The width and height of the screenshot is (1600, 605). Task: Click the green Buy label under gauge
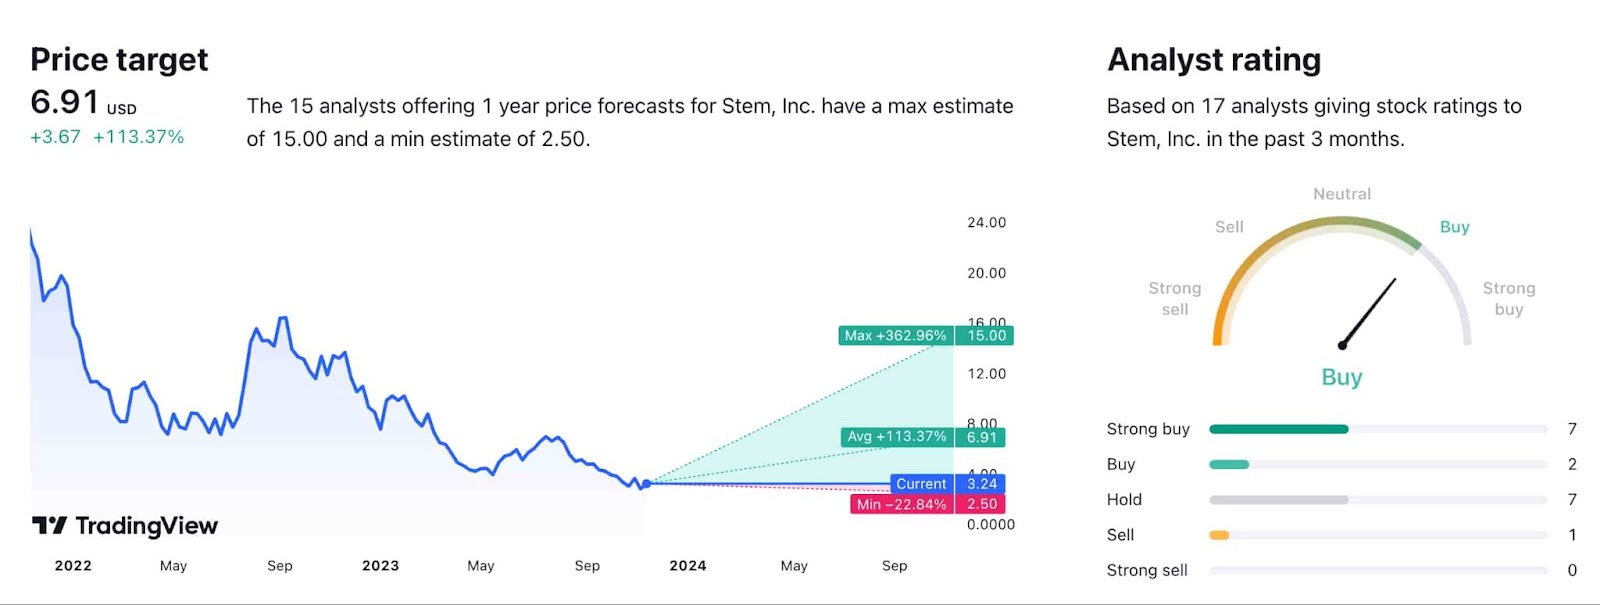click(1341, 377)
